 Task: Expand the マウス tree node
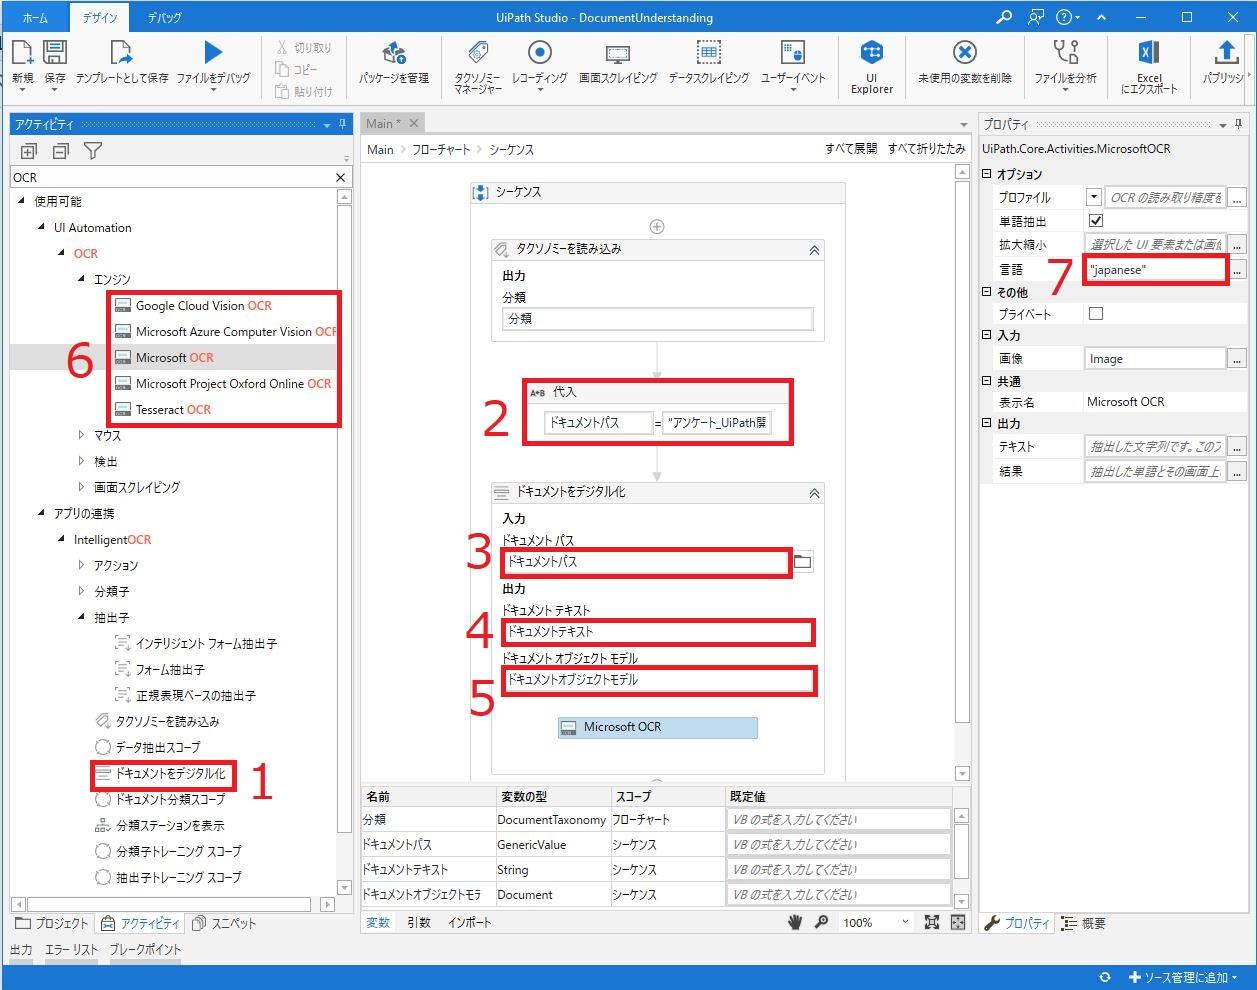(x=82, y=435)
